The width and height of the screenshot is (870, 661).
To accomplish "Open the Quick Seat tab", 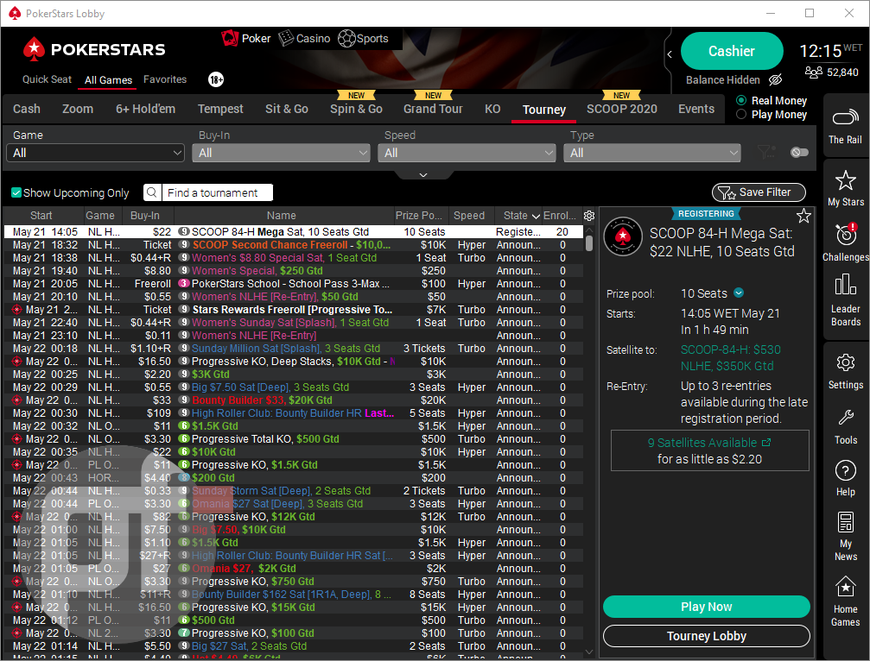I will [x=47, y=79].
